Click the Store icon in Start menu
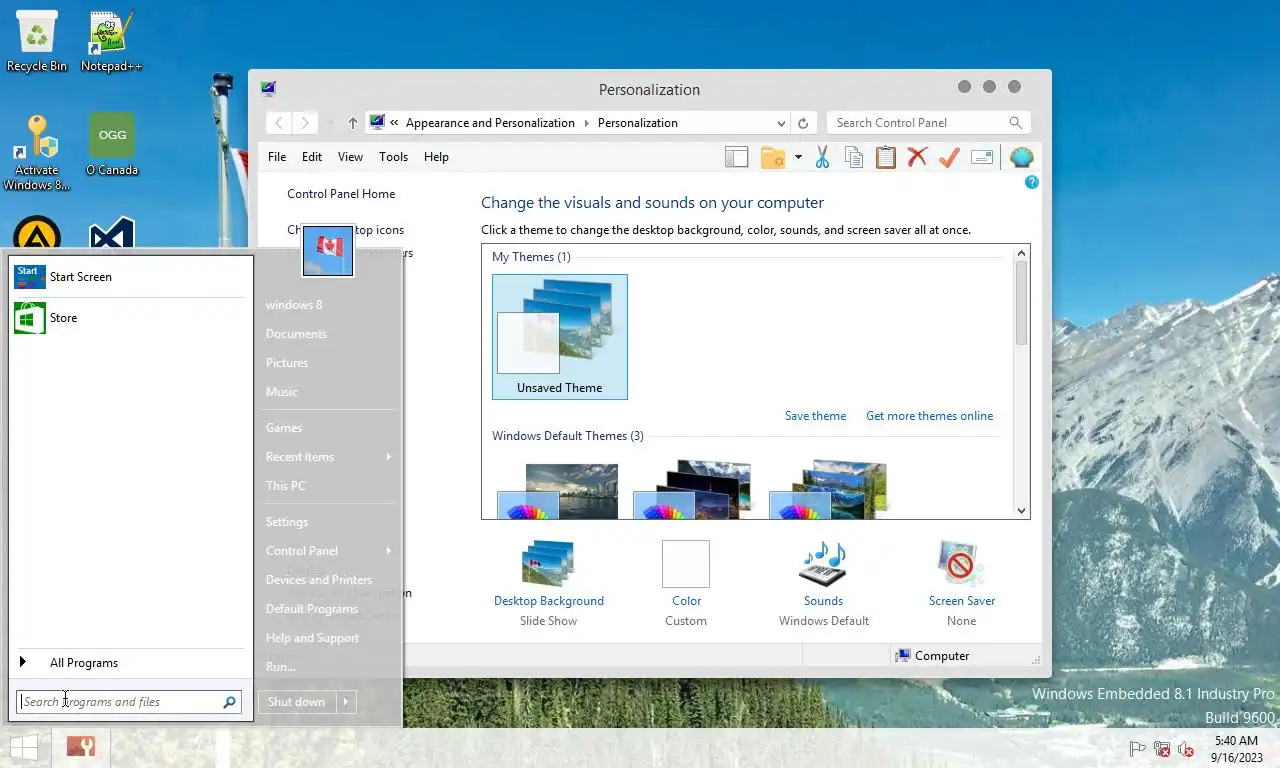This screenshot has width=1280, height=768. click(30, 318)
